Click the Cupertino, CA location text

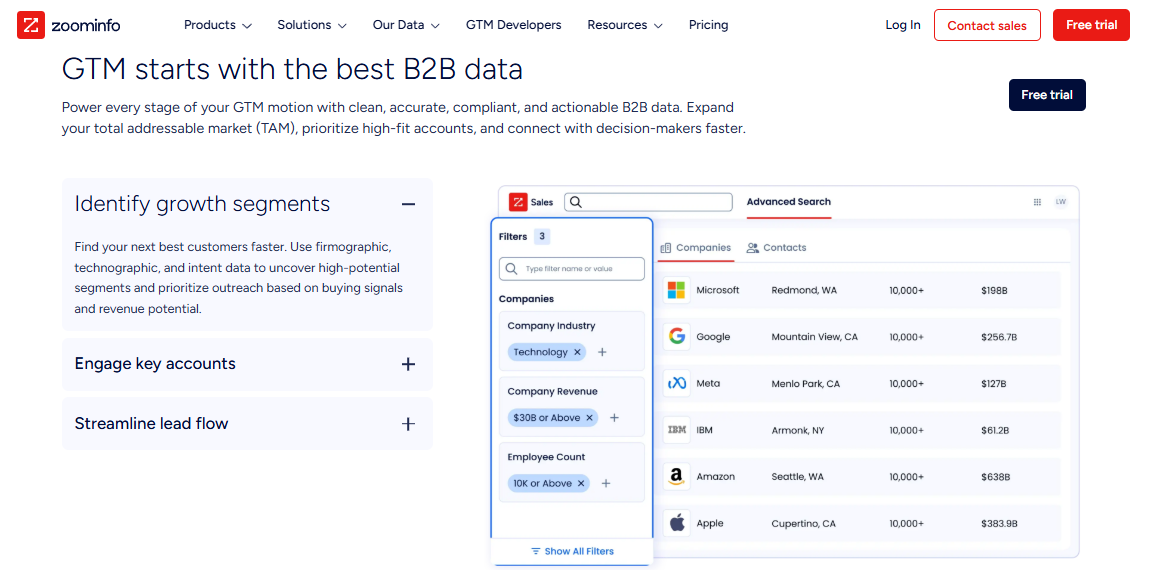pyautogui.click(x=803, y=523)
